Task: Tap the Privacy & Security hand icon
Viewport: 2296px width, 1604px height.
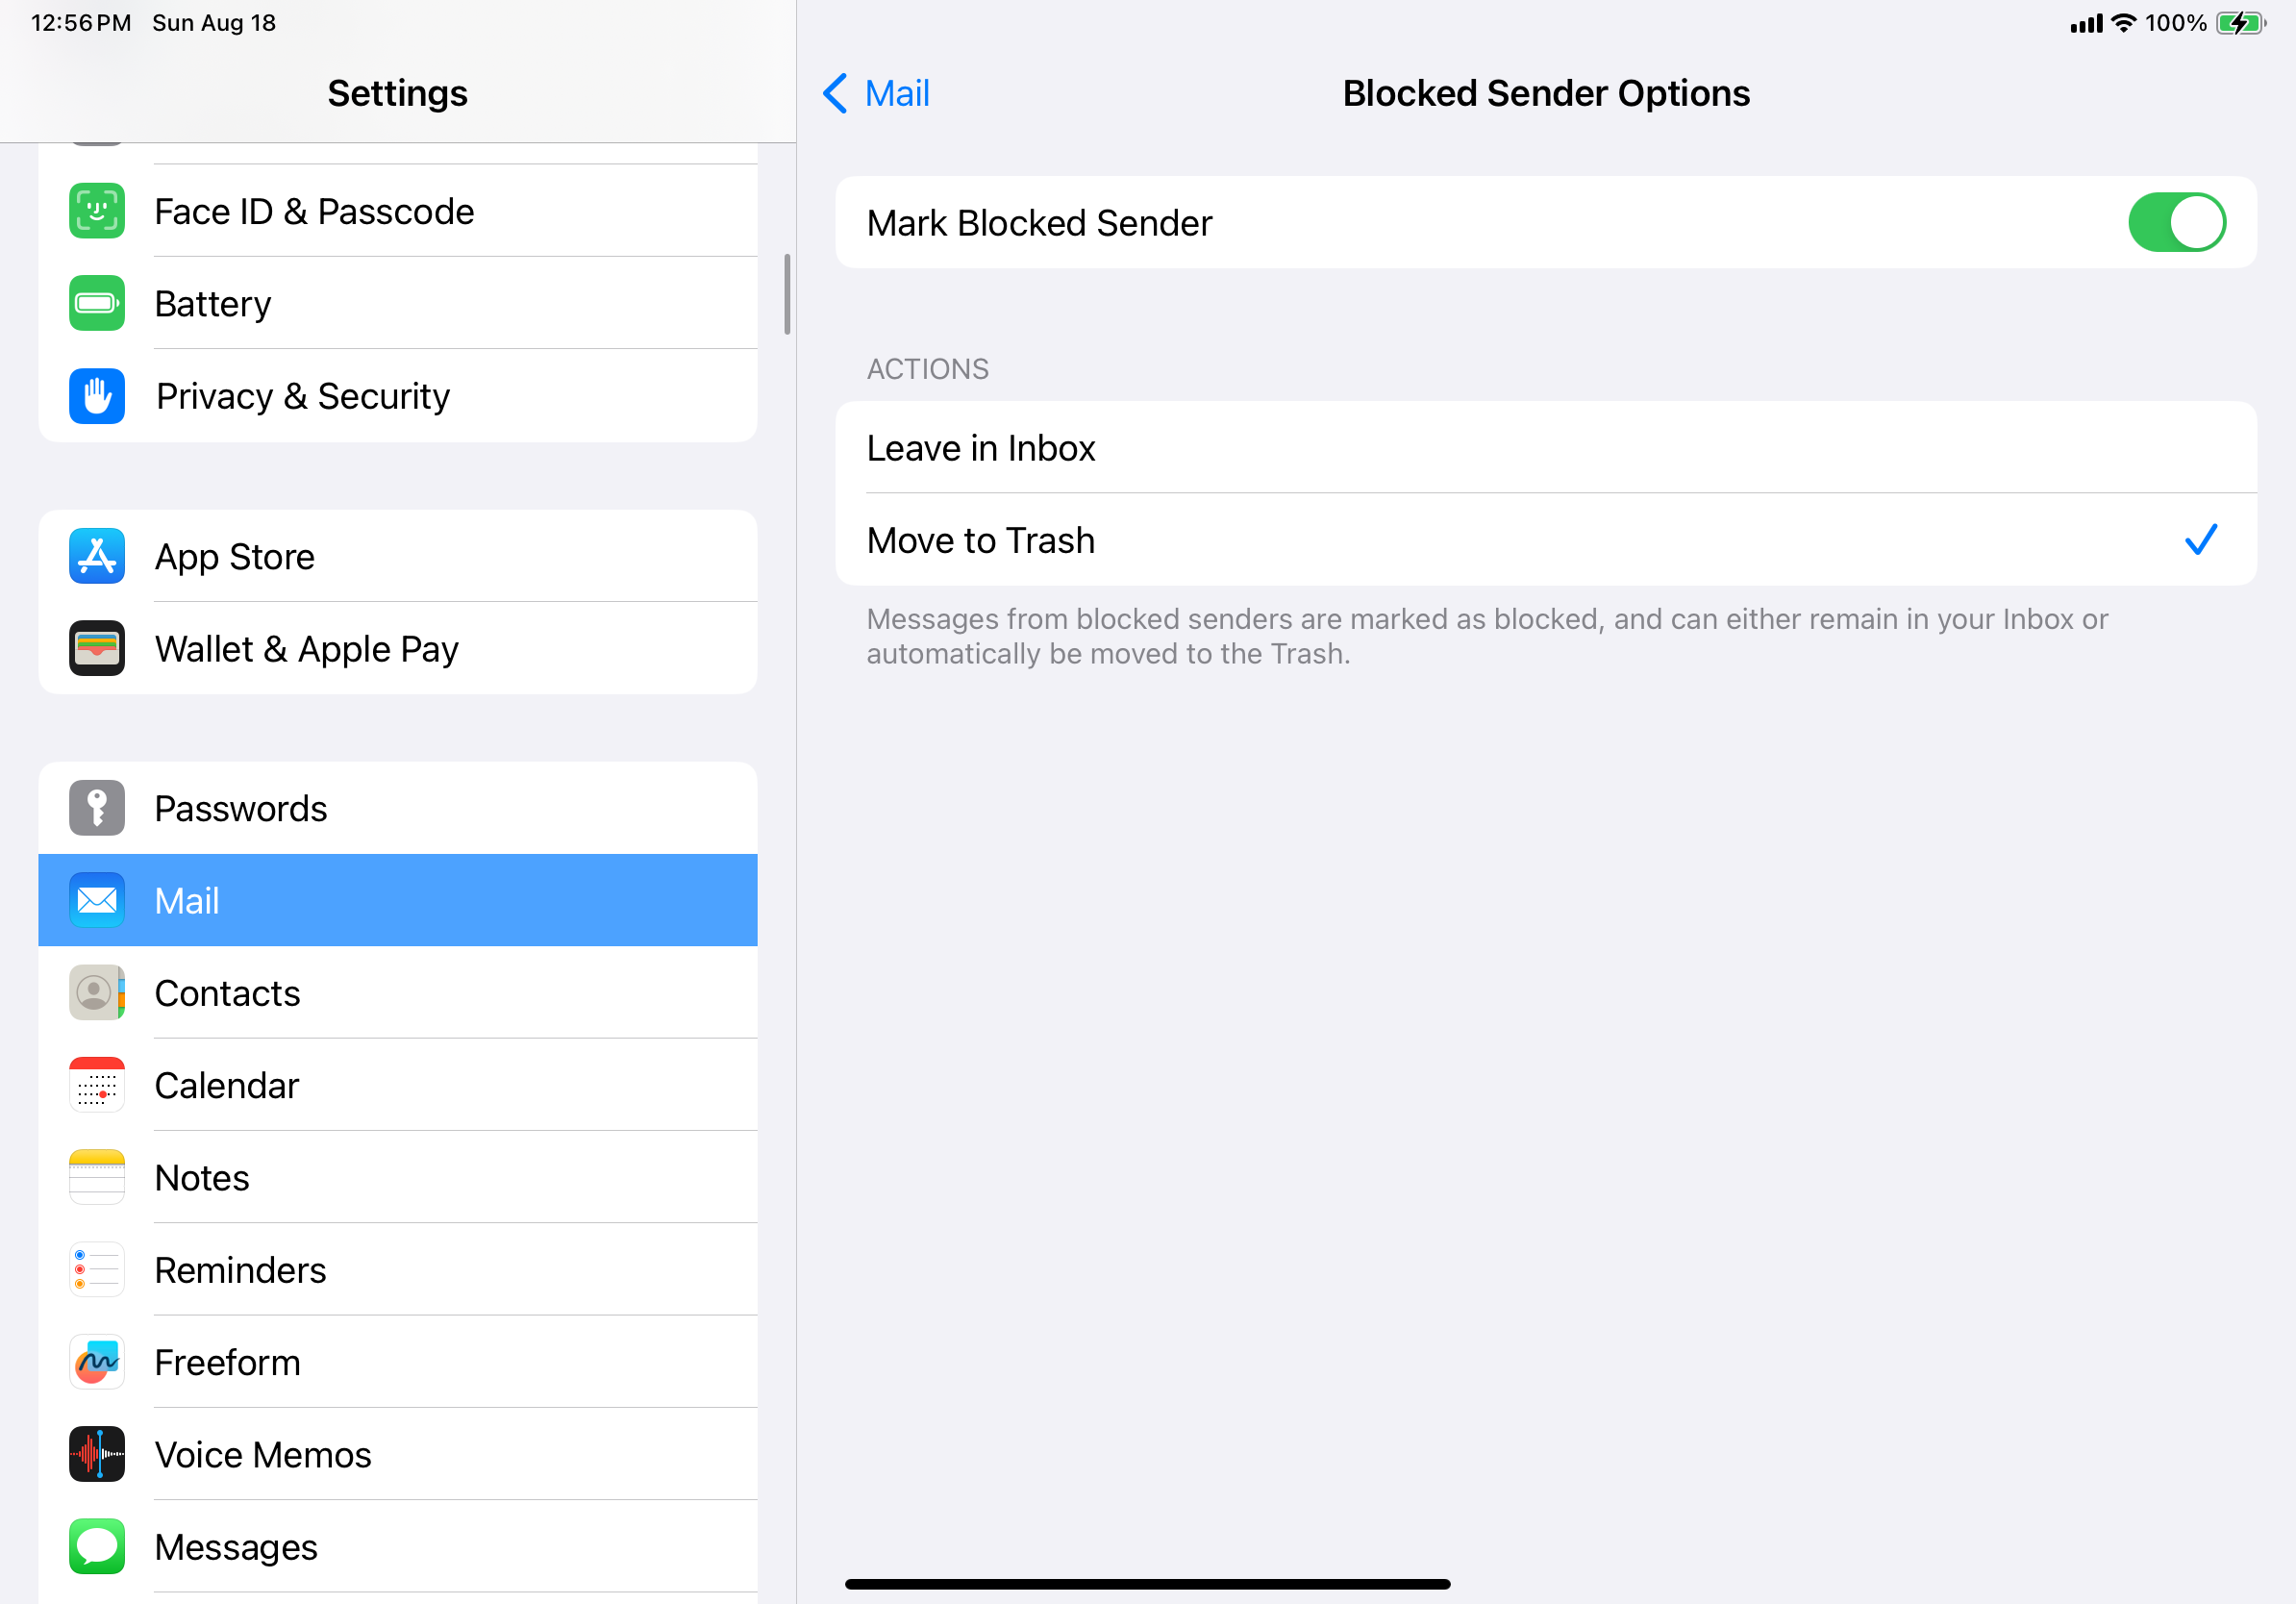Action: (97, 396)
